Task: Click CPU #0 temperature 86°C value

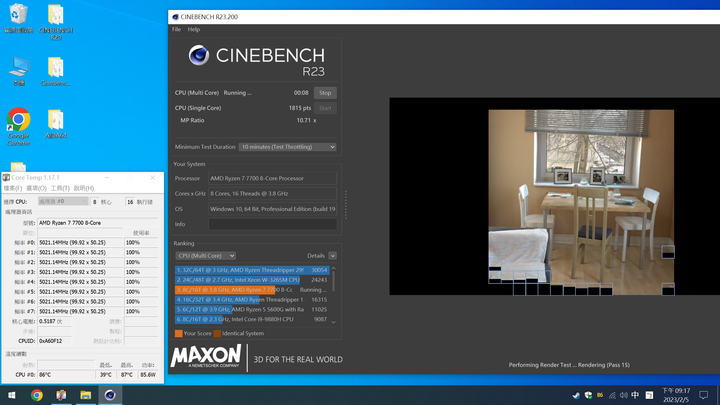Action: pyautogui.click(x=66, y=375)
